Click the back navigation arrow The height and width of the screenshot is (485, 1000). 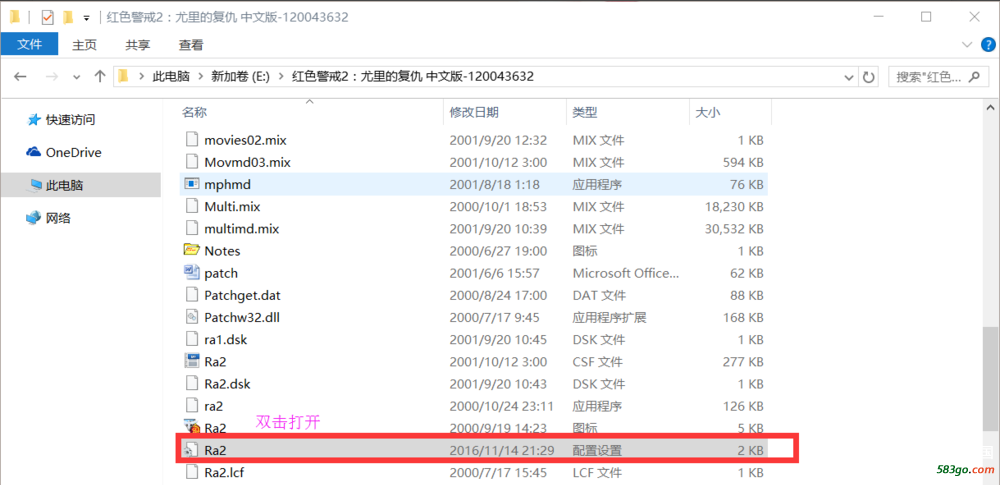click(21, 77)
